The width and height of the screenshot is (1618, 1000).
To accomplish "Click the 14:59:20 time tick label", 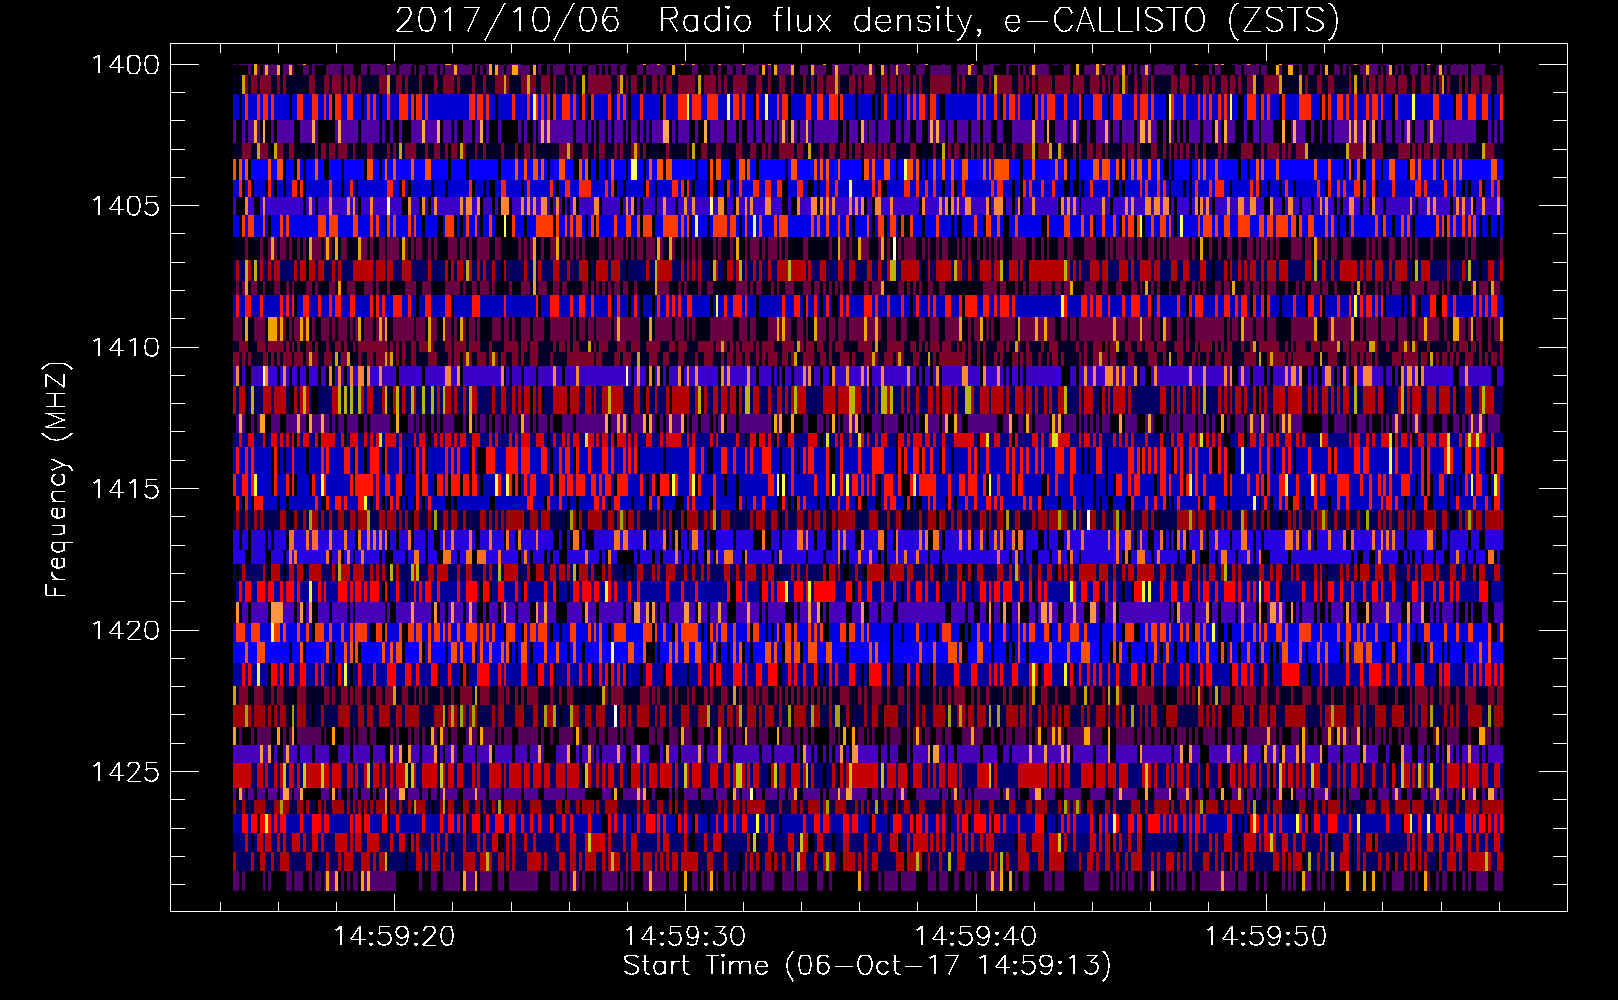I will [394, 937].
